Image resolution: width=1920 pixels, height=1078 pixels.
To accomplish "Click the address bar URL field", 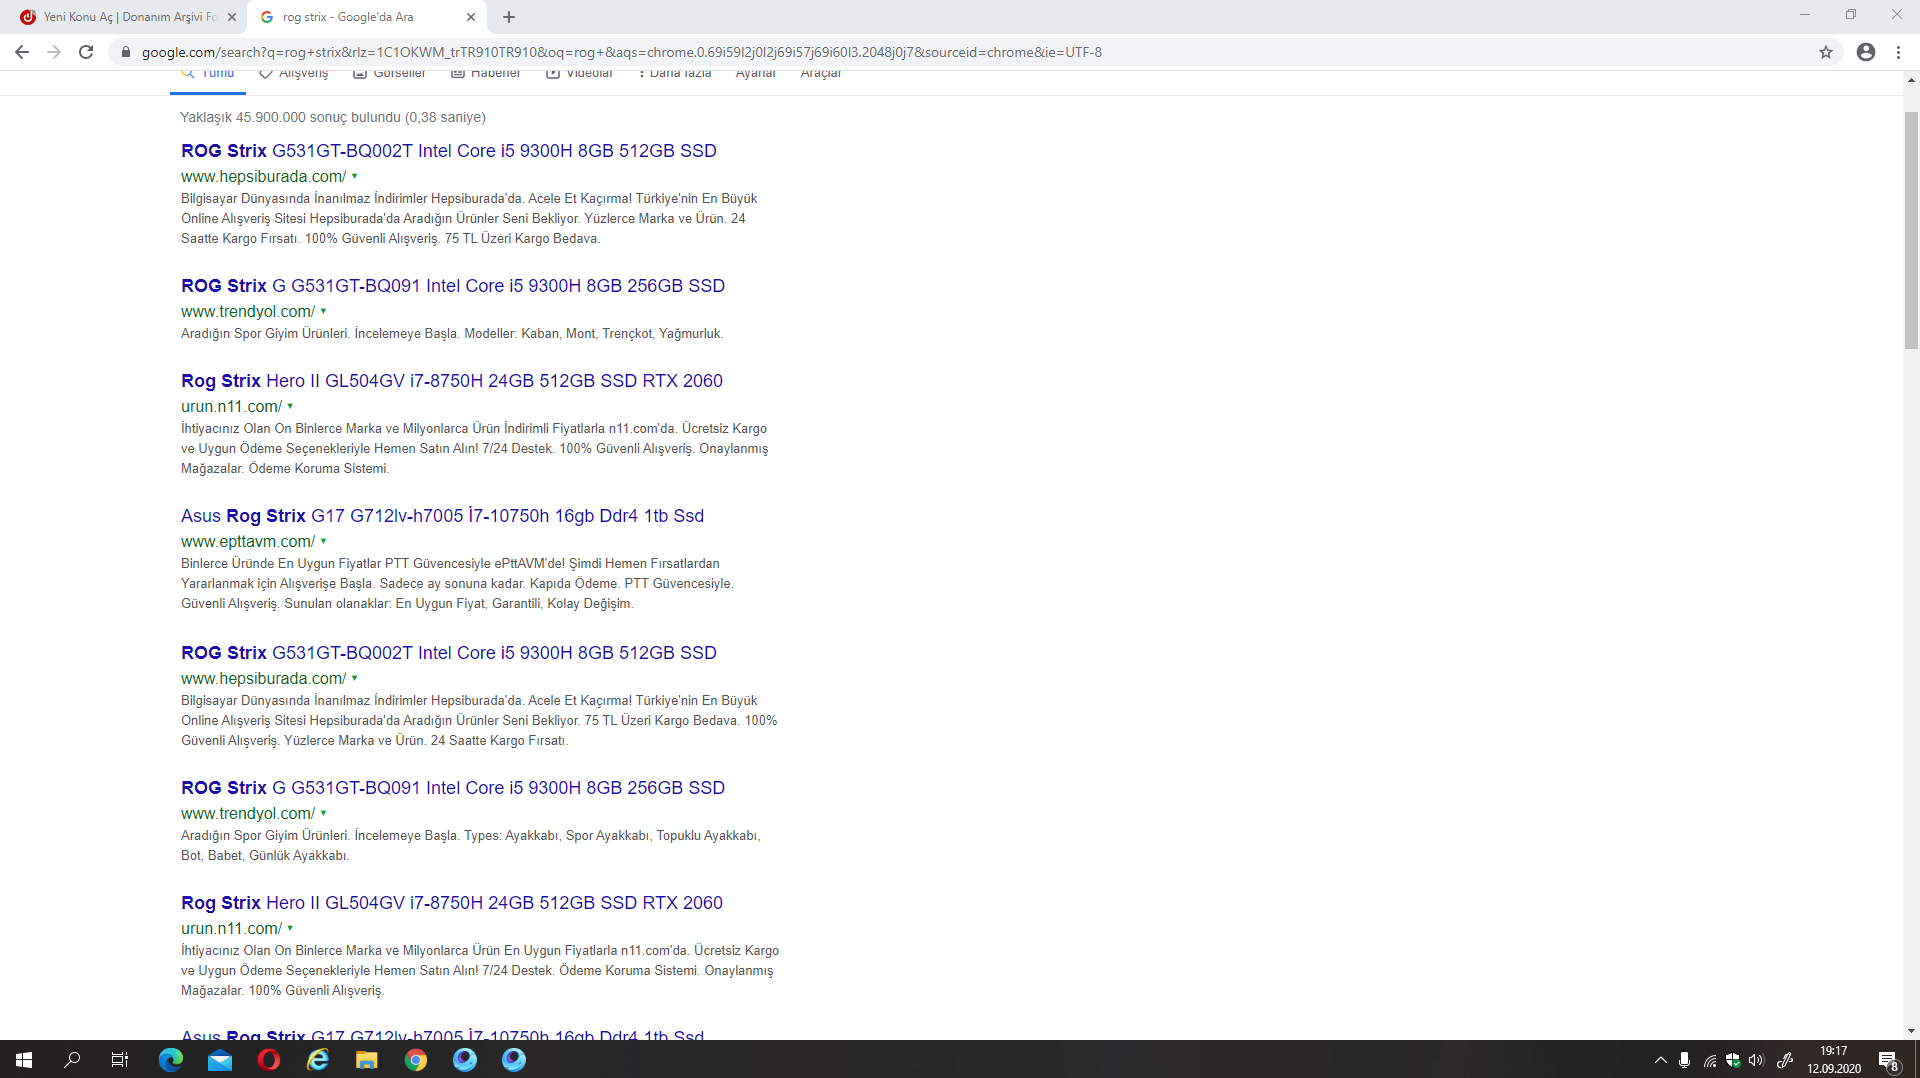I will (x=960, y=52).
